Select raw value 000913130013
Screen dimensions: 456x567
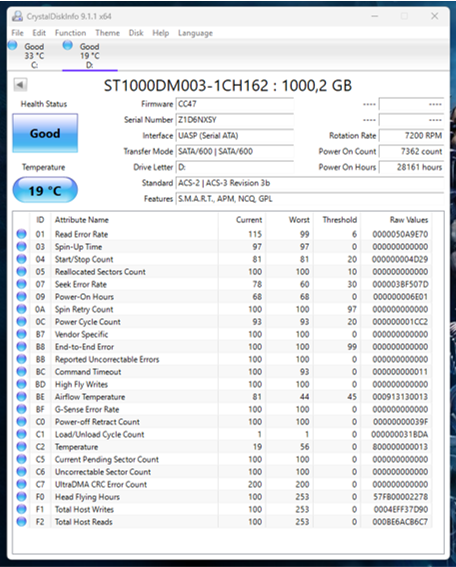[x=400, y=397]
